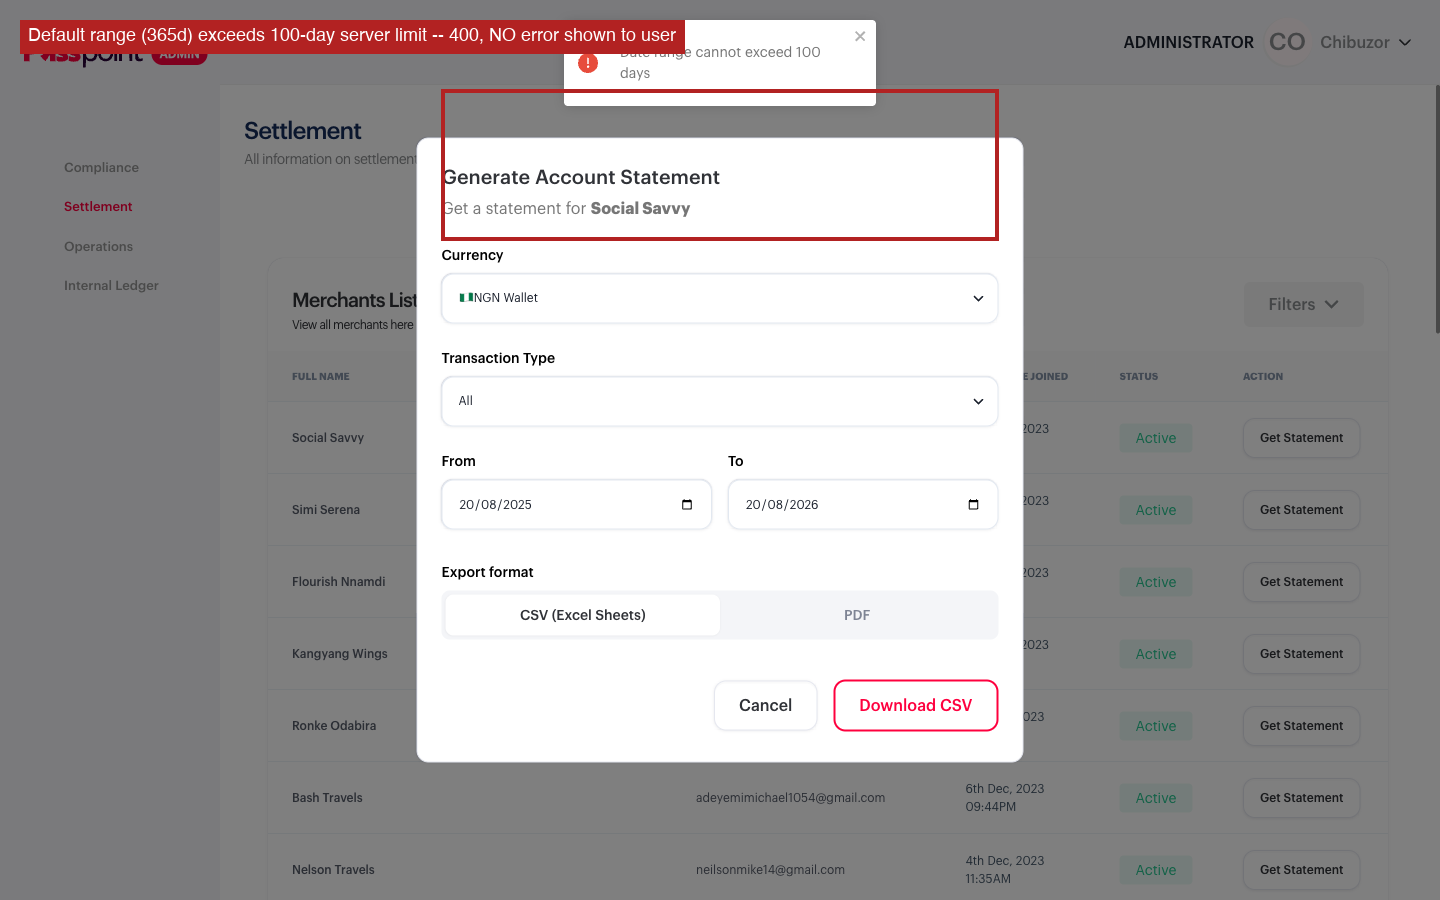Image resolution: width=1440 pixels, height=900 pixels.
Task: Click neilsonmike14@gmail.com email
Action: click(770, 870)
